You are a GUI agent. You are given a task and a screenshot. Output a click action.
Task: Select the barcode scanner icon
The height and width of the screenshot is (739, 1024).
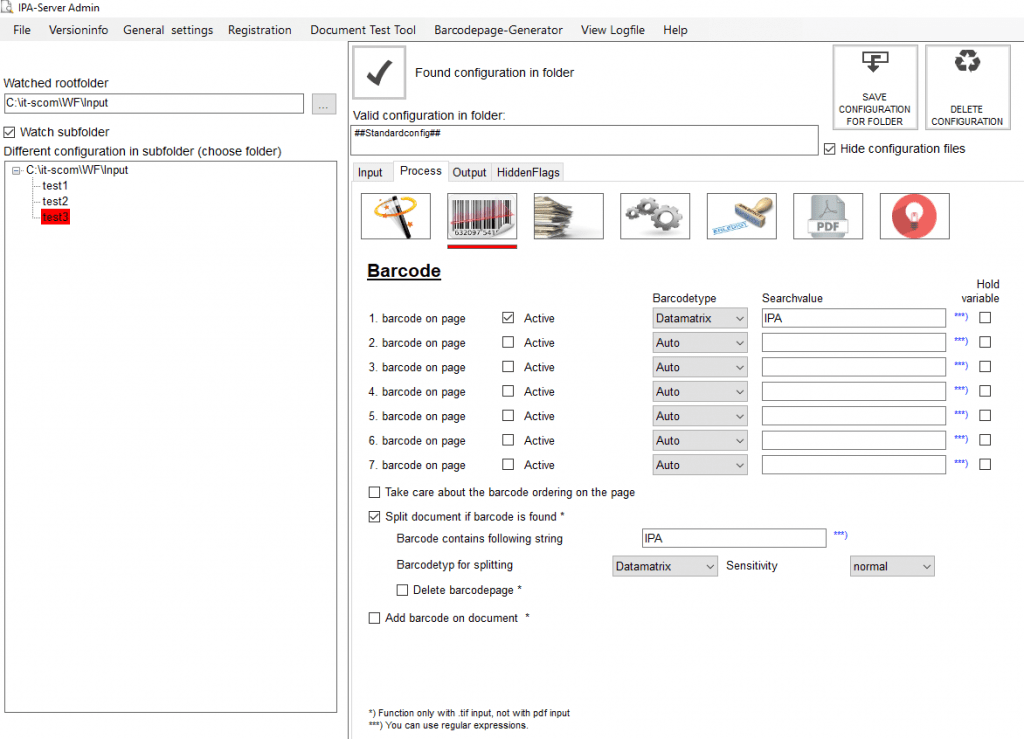[482, 216]
